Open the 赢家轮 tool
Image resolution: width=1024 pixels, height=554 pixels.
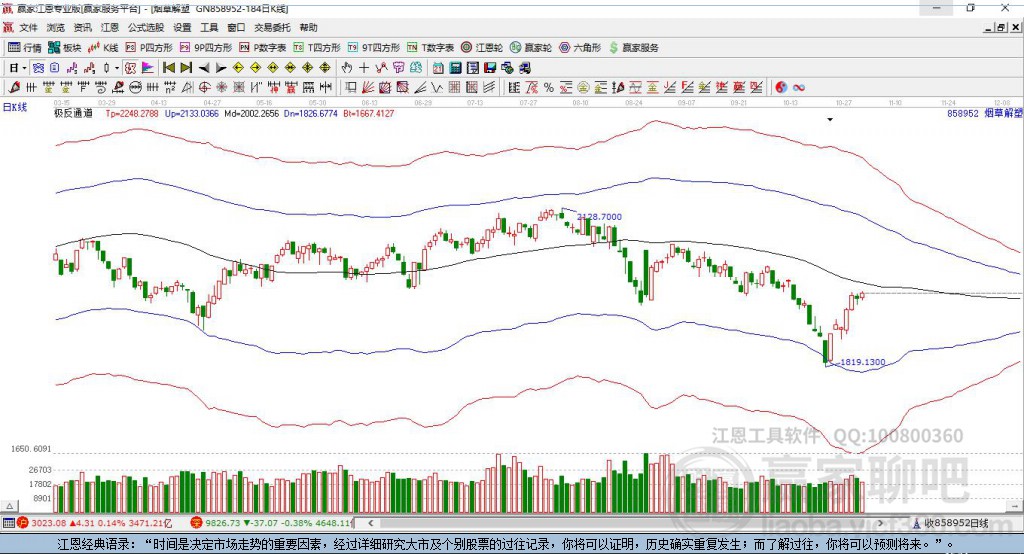pyautogui.click(x=530, y=48)
